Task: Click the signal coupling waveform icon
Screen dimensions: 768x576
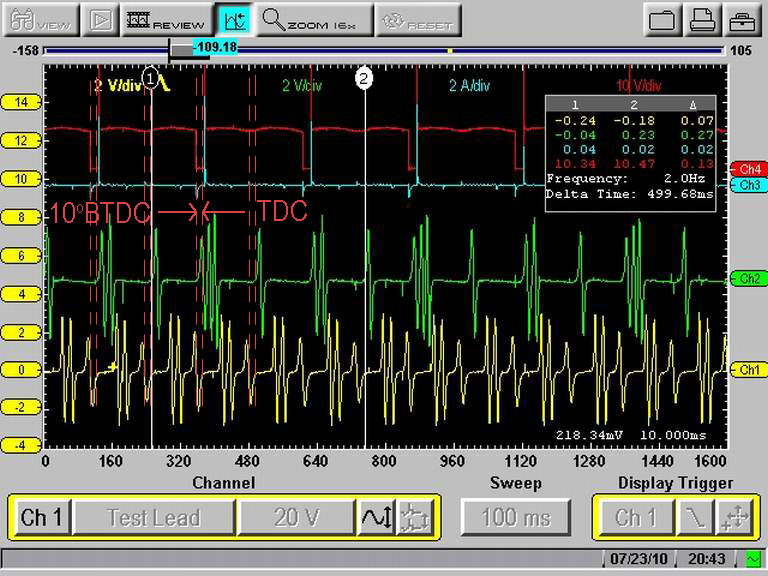Action: click(376, 517)
